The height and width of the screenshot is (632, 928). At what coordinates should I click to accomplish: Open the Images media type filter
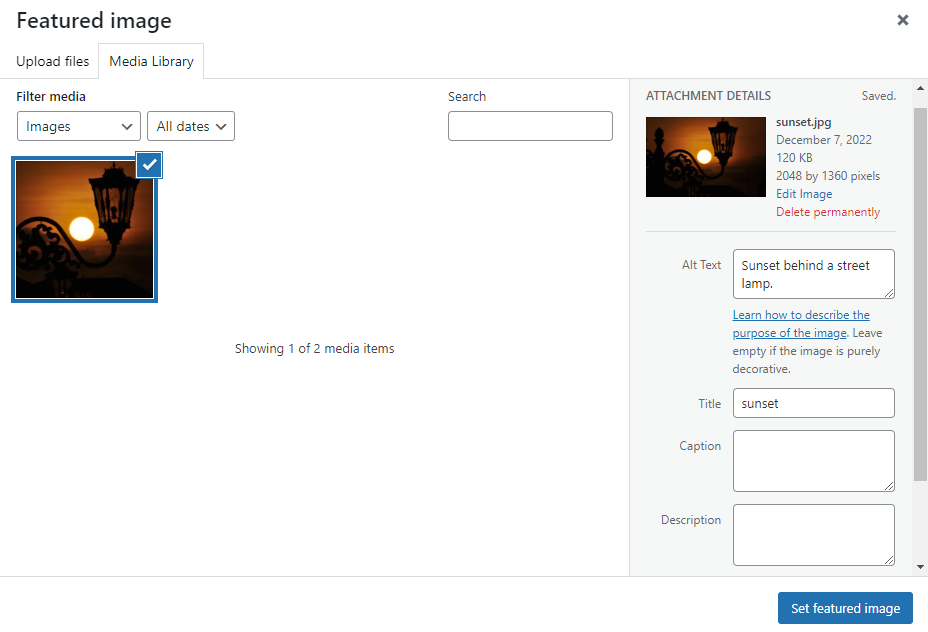tap(78, 126)
